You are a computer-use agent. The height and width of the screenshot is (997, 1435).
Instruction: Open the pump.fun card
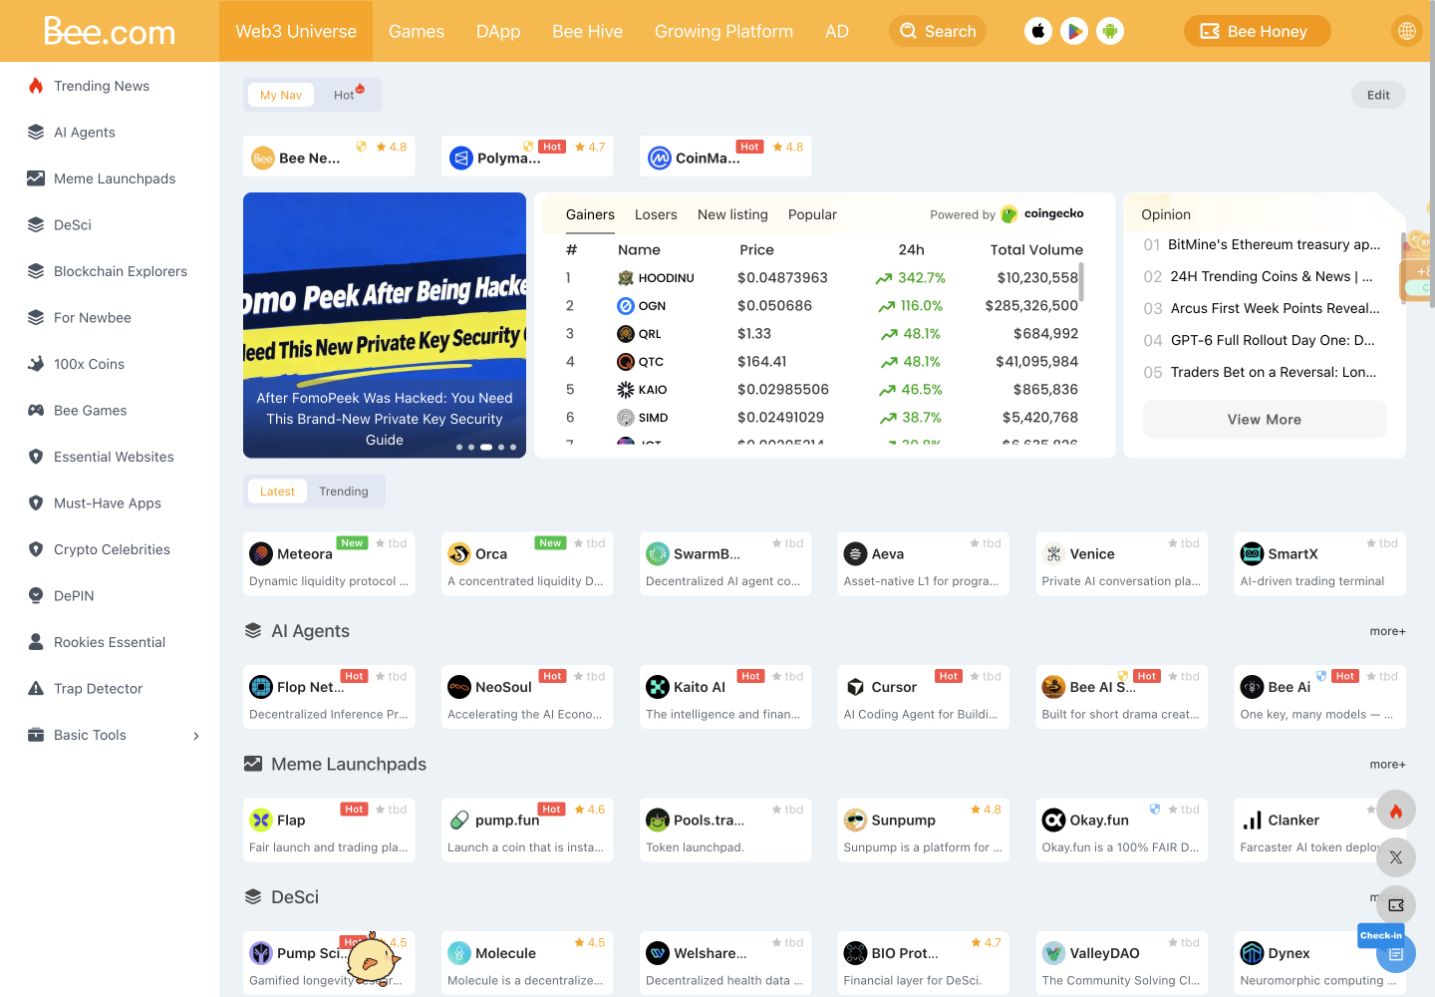527,828
